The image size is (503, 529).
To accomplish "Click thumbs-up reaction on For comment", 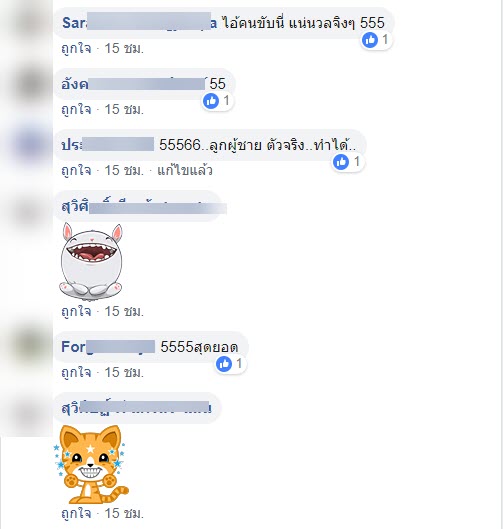I will coord(230,364).
